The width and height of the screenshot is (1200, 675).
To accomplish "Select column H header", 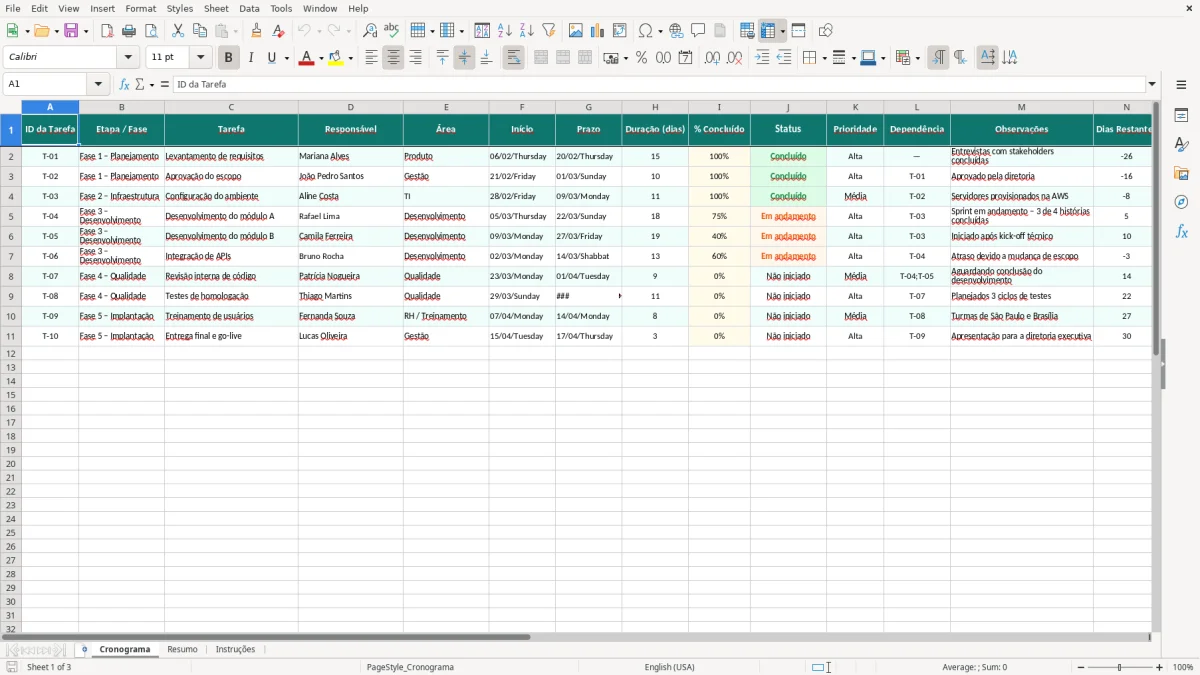I will pos(655,107).
